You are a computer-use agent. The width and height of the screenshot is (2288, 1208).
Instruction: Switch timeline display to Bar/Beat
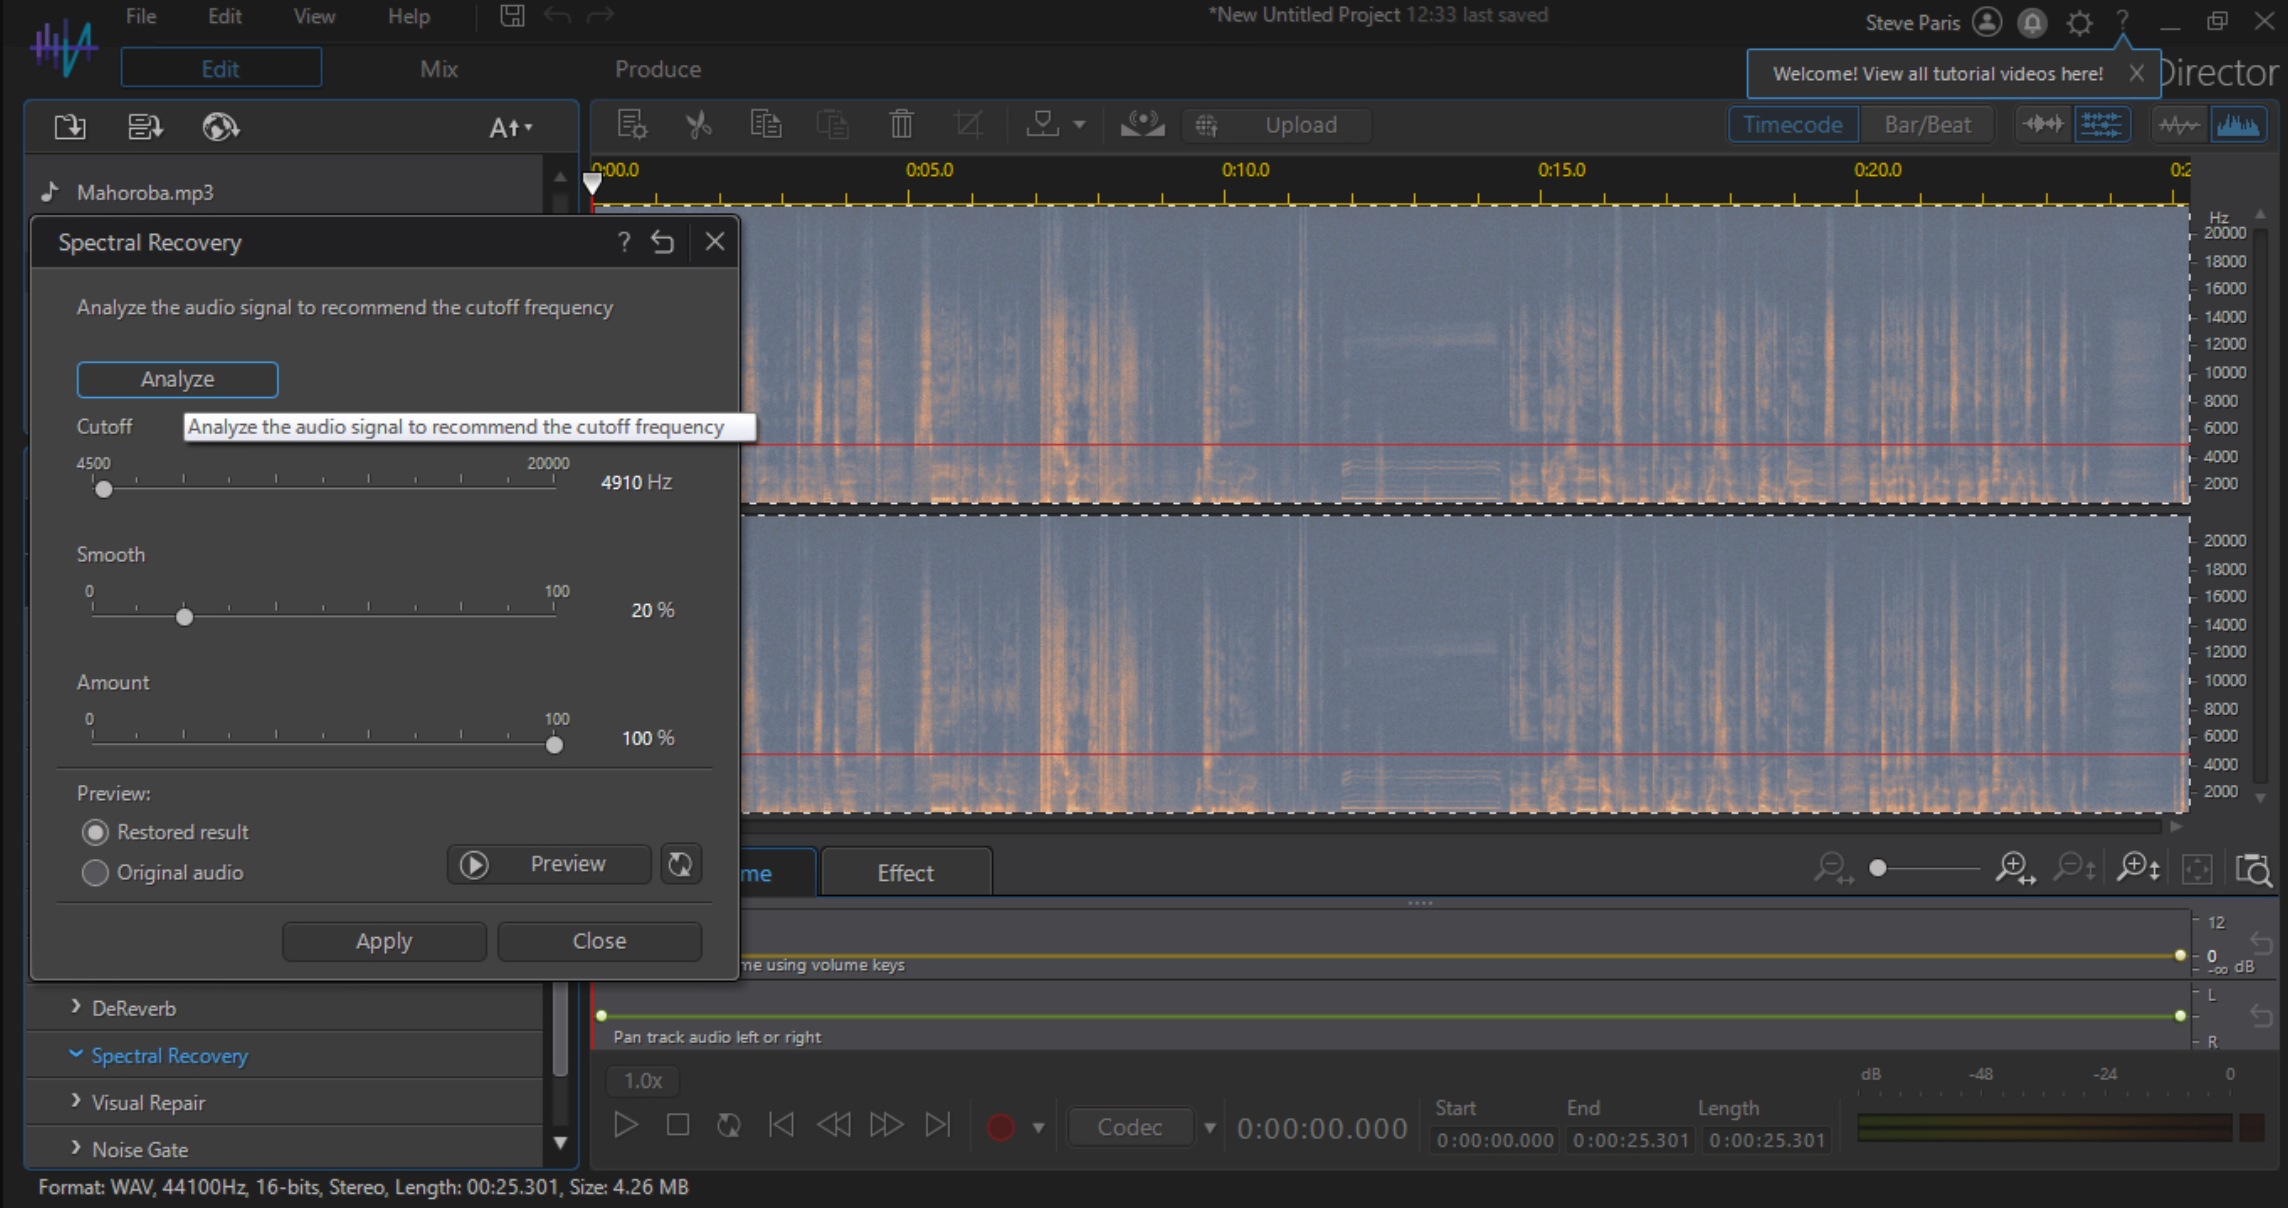point(1928,124)
